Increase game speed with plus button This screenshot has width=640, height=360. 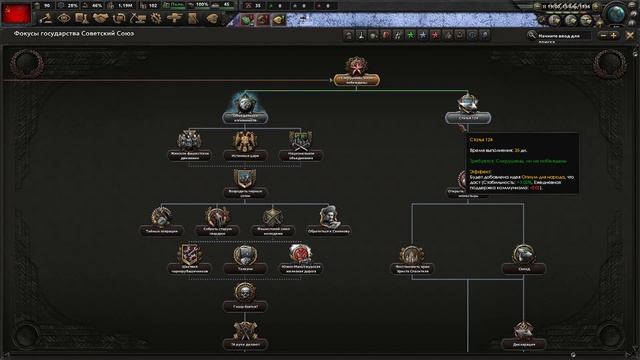tap(596, 6)
